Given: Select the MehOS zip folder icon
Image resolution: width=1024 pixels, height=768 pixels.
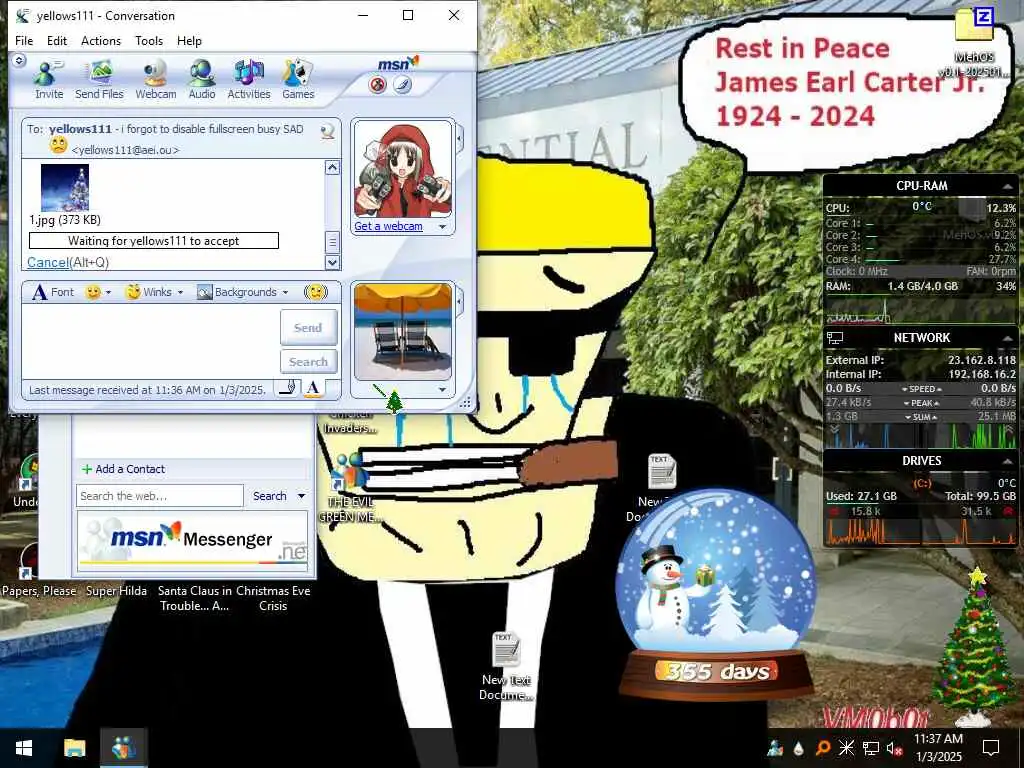Looking at the screenshot, I should click(974, 42).
